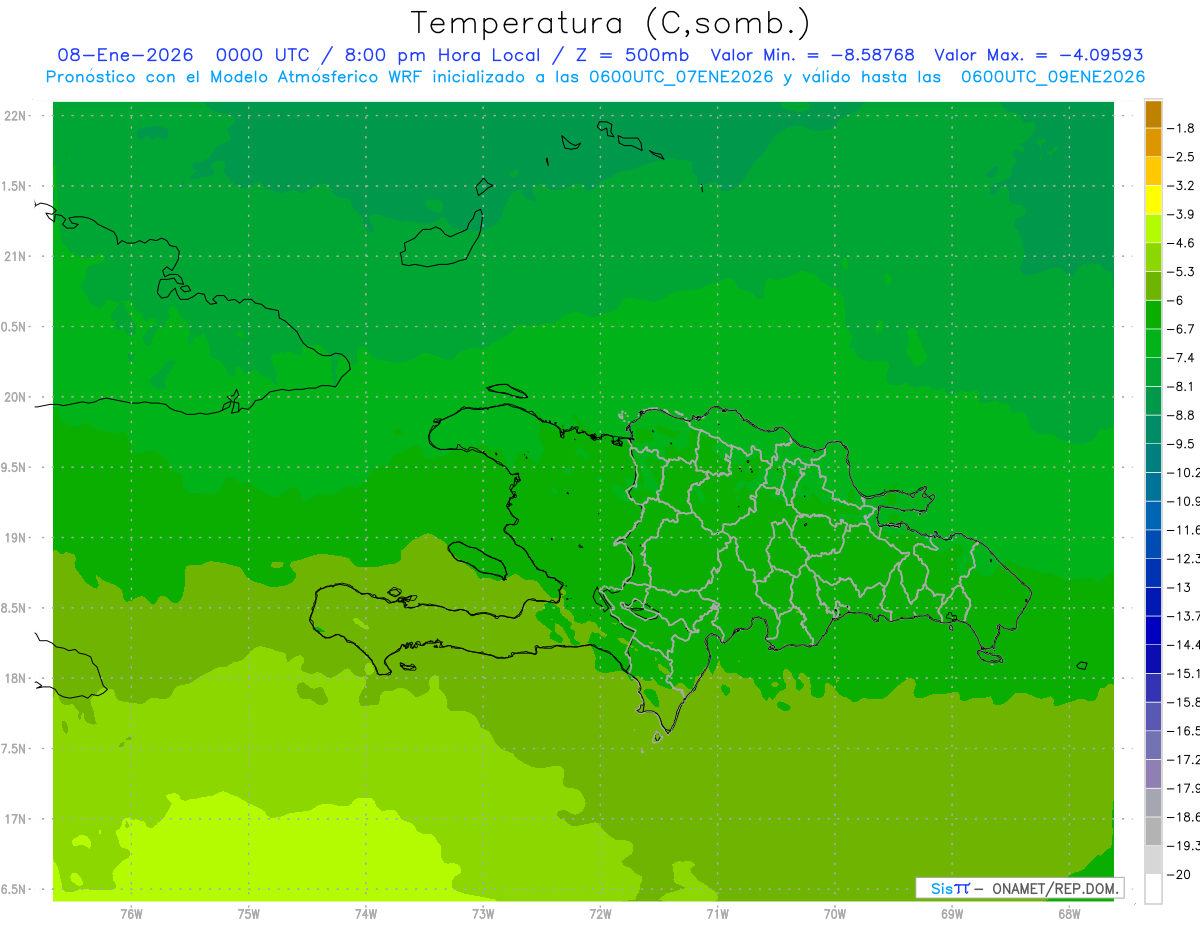
Task: Click the colorbar label "-1.8"
Action: [1181, 128]
